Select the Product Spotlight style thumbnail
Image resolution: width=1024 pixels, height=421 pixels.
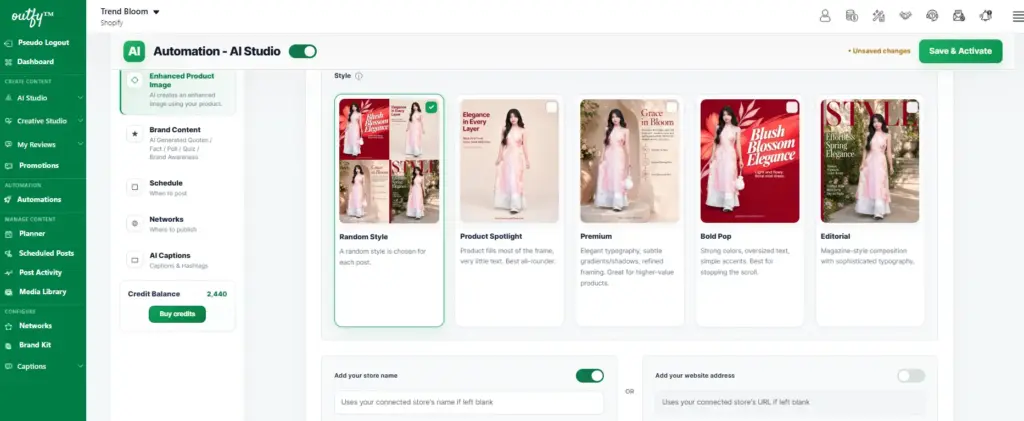tap(509, 161)
